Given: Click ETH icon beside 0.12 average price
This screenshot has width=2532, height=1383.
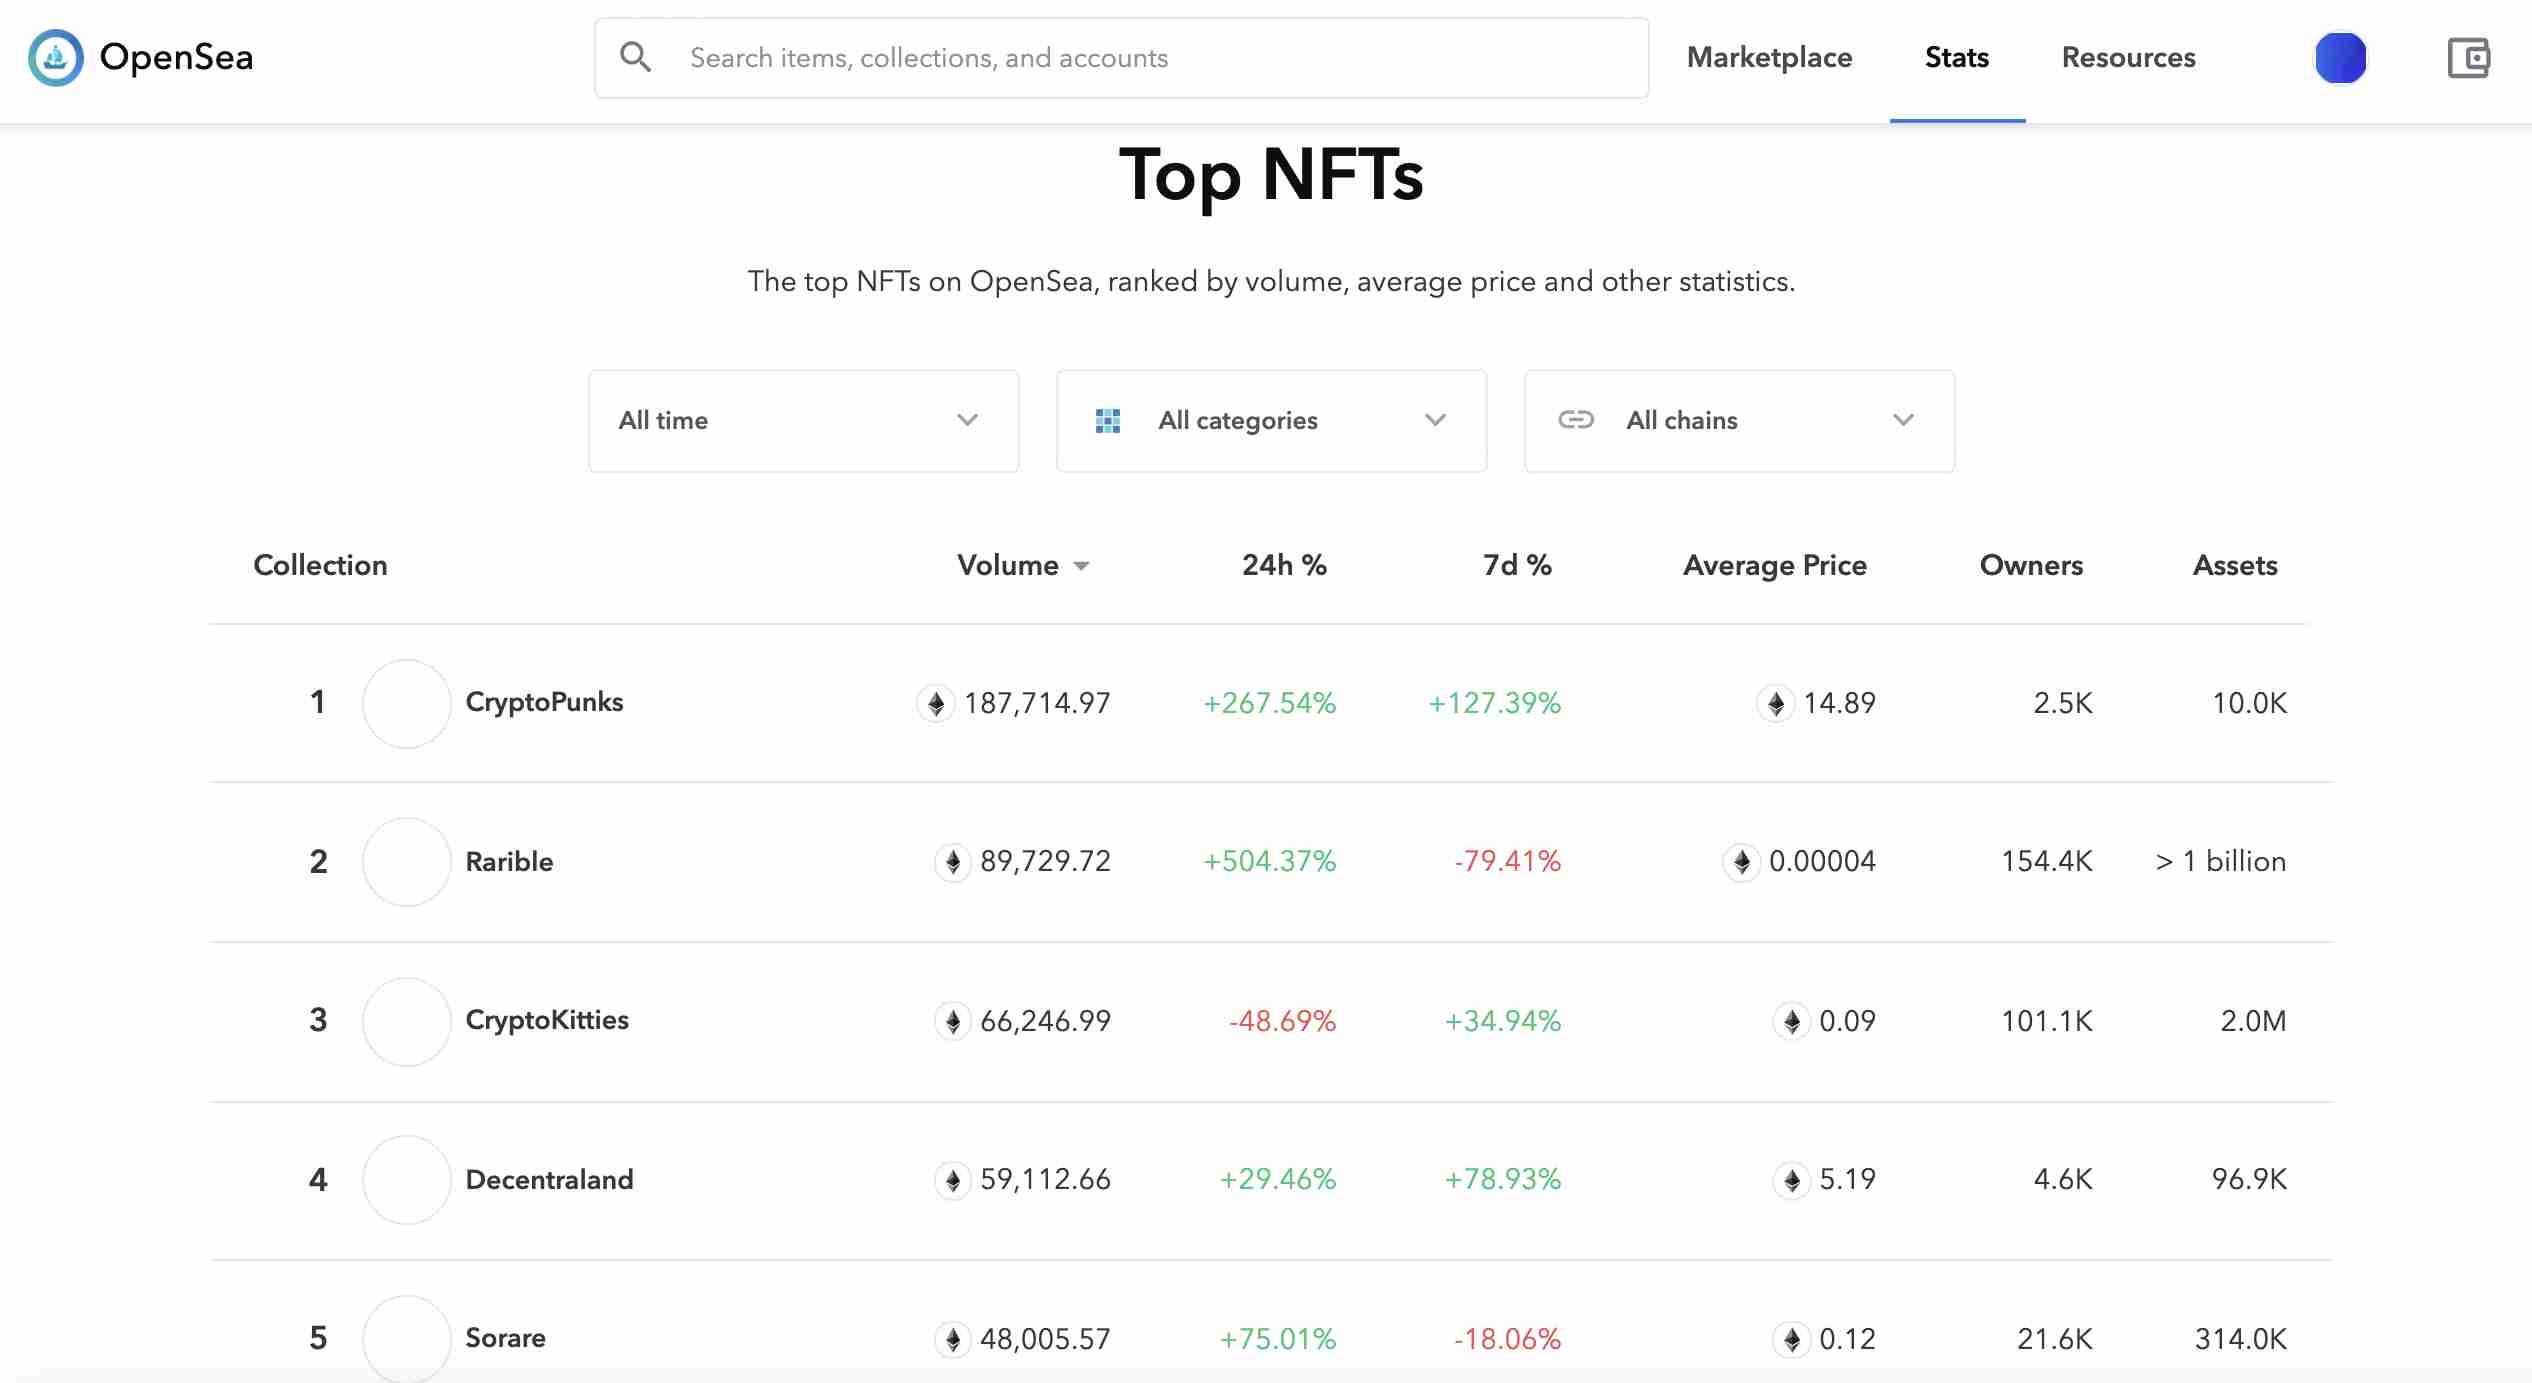Looking at the screenshot, I should (1792, 1339).
